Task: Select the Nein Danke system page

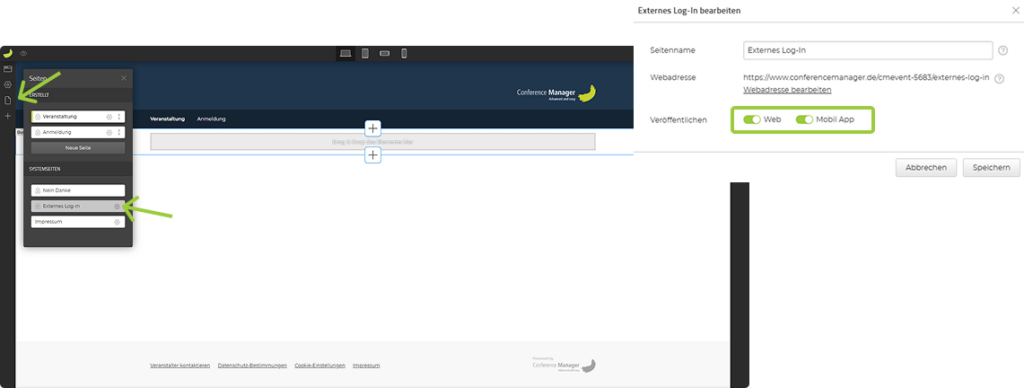Action: tap(78, 190)
